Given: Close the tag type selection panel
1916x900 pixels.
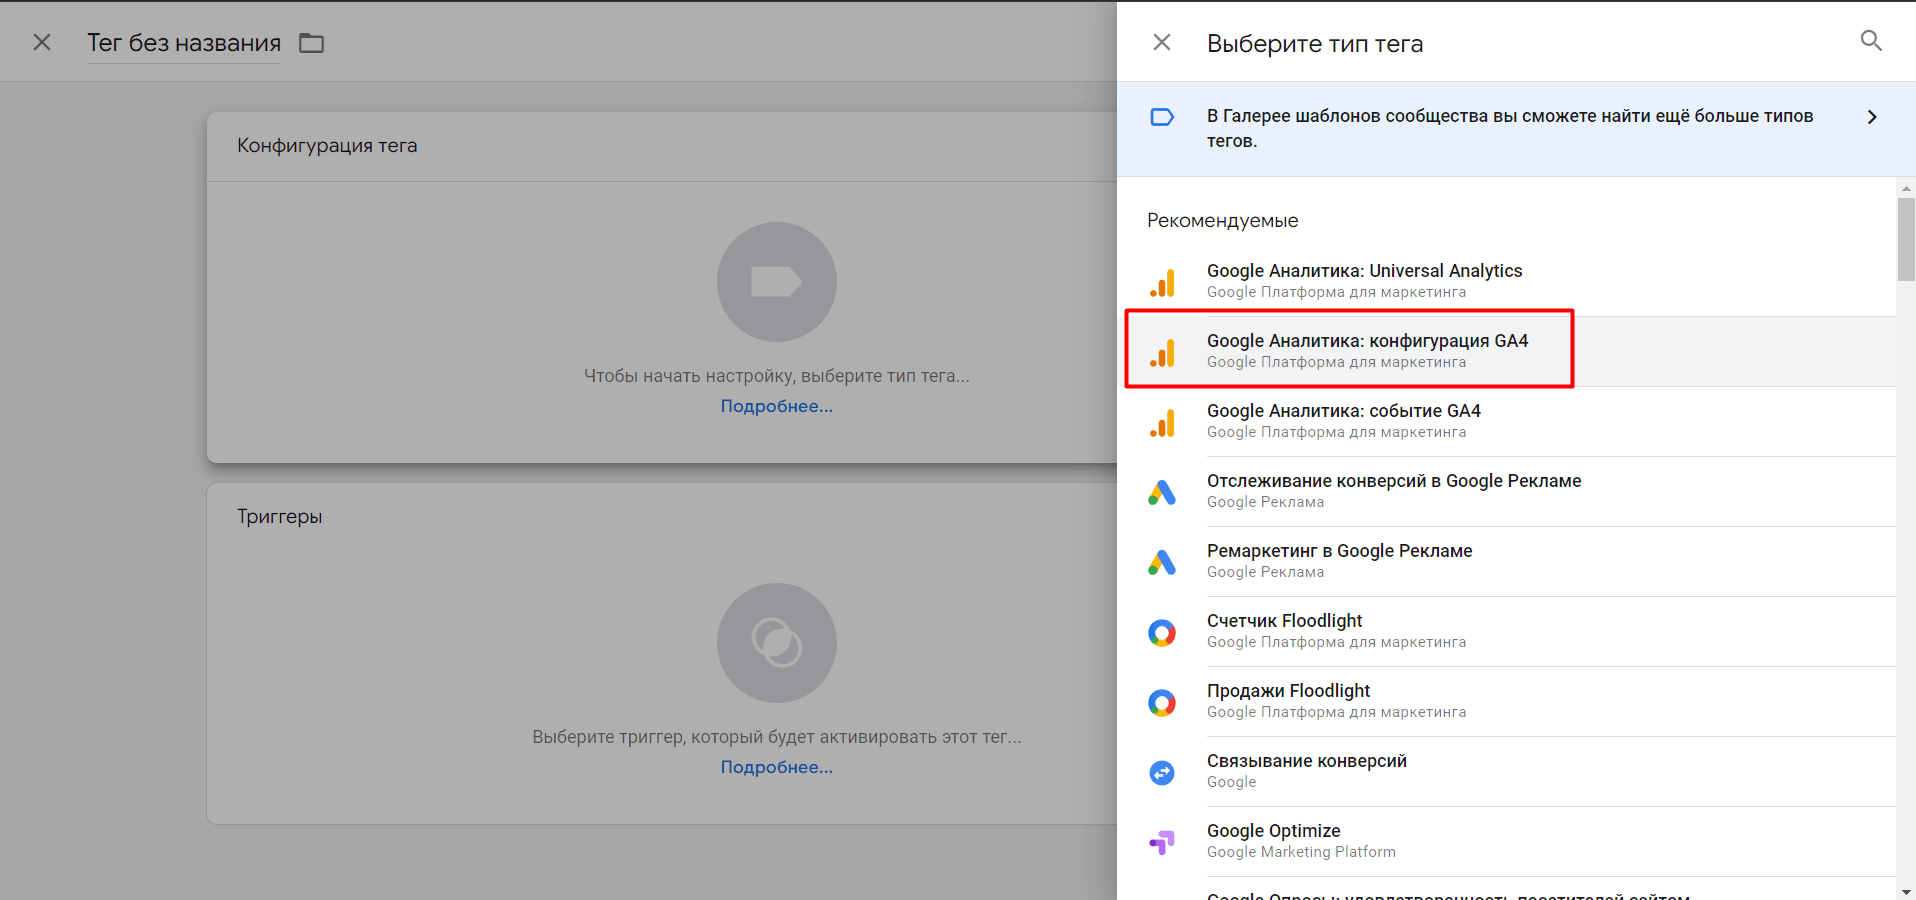Looking at the screenshot, I should pyautogui.click(x=1161, y=42).
